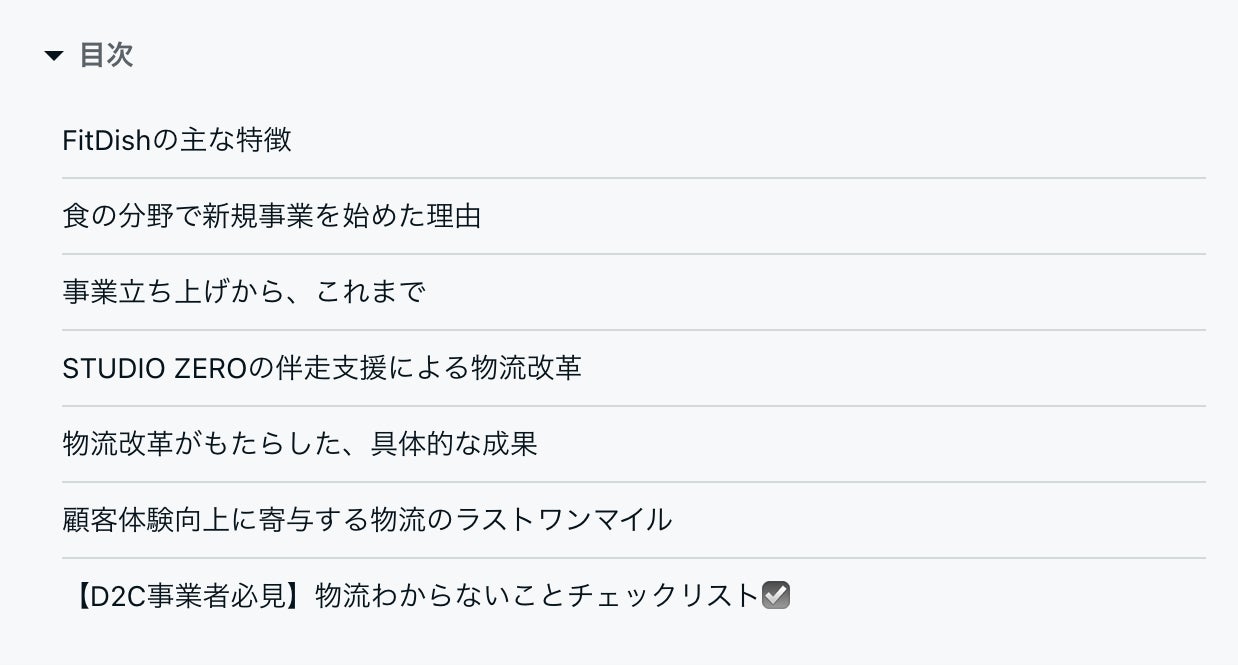Screen dimensions: 1238x666
Task: Click the 目次 heading label
Action: click(107, 55)
